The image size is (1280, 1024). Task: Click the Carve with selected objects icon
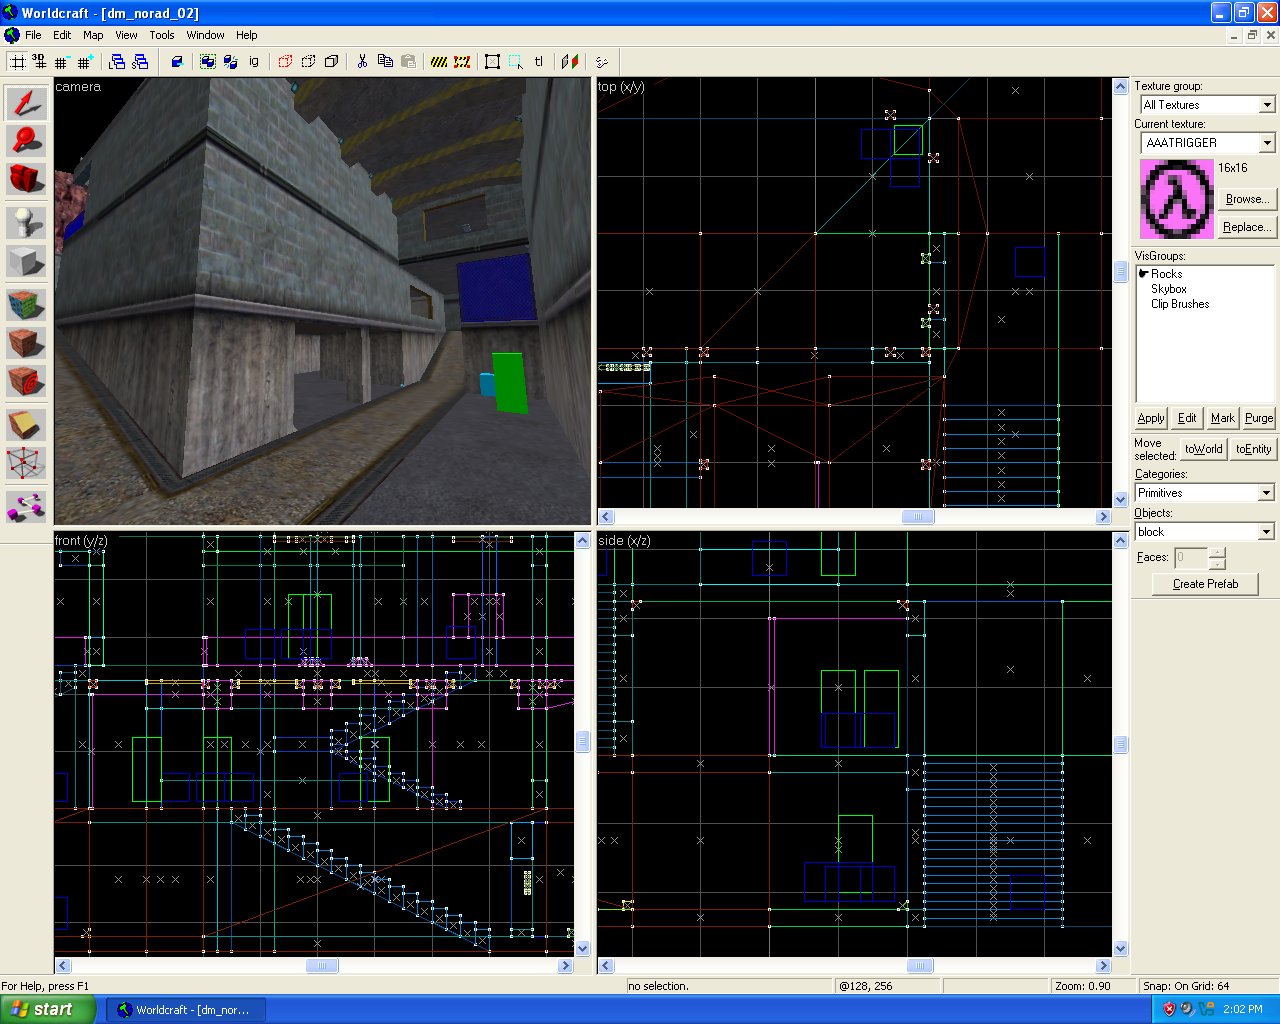click(x=176, y=62)
